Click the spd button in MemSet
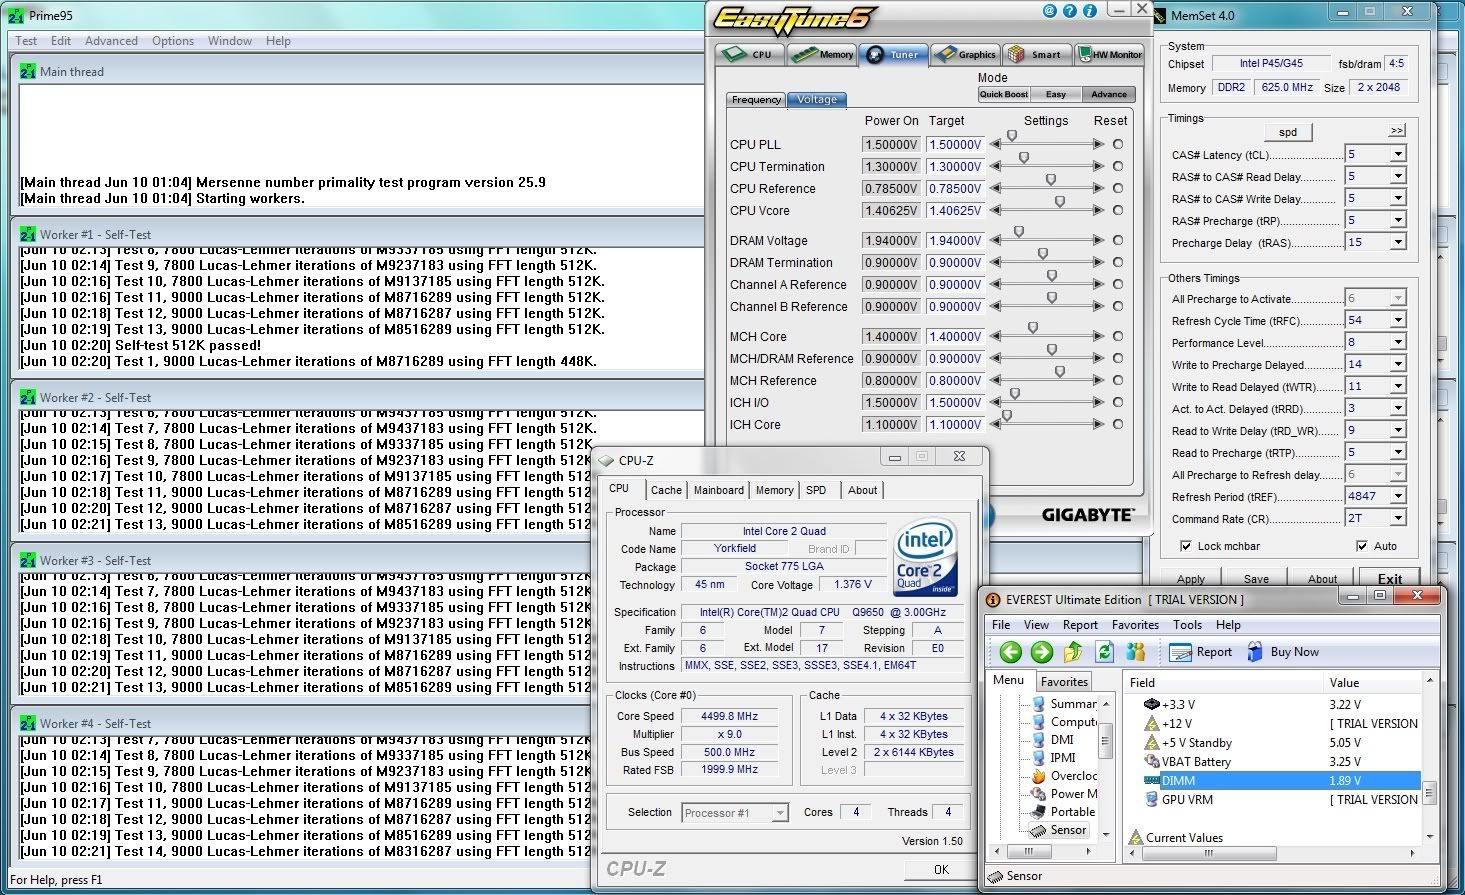The image size is (1465, 895). click(1288, 132)
